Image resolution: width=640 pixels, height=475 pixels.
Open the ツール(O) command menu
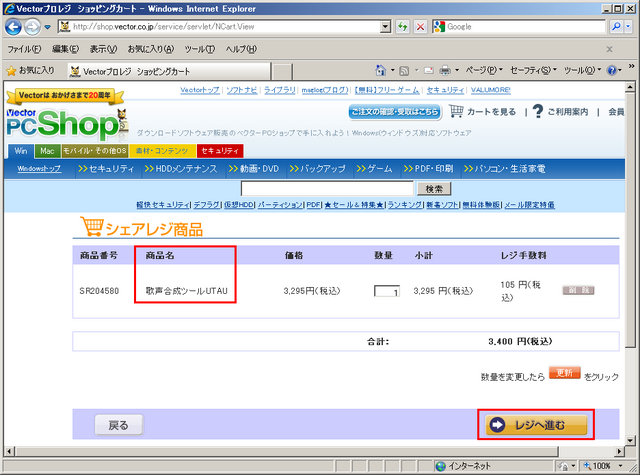pos(582,70)
